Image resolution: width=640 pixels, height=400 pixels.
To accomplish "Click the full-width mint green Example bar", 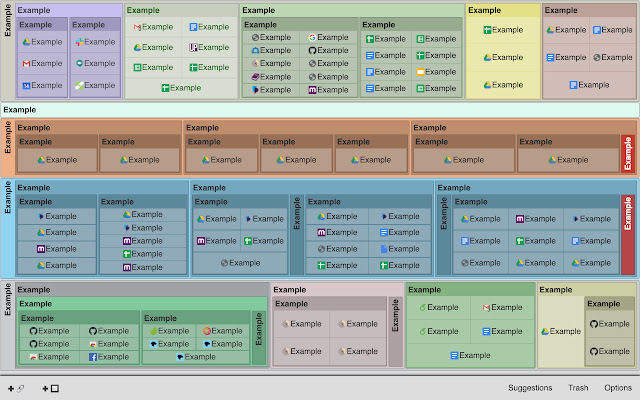I will pos(320,110).
